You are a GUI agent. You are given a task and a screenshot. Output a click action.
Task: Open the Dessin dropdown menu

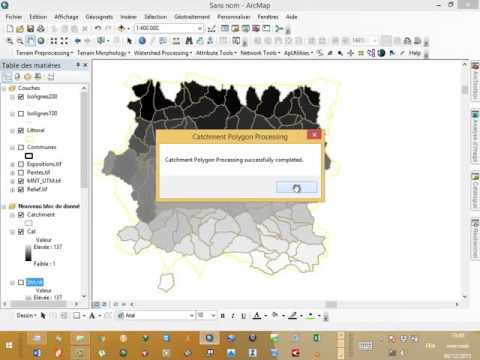pos(26,315)
